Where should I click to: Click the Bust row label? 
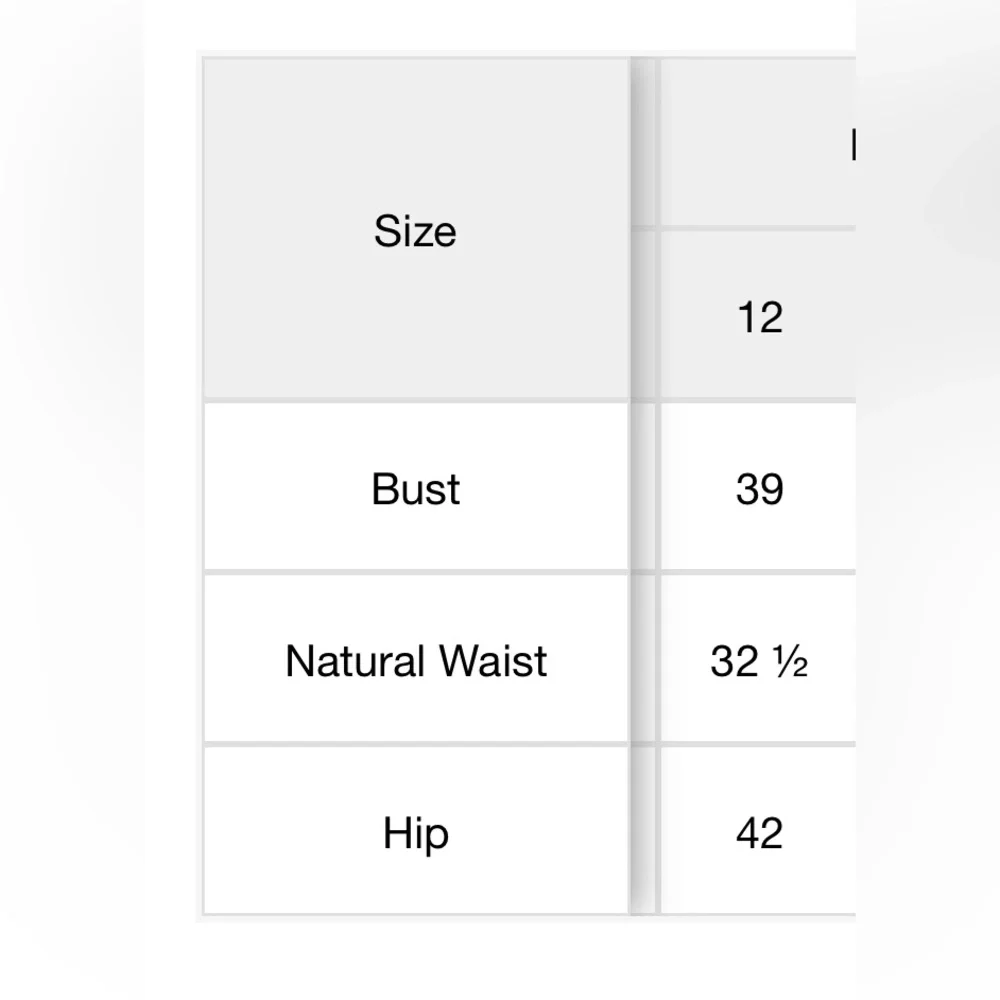416,489
